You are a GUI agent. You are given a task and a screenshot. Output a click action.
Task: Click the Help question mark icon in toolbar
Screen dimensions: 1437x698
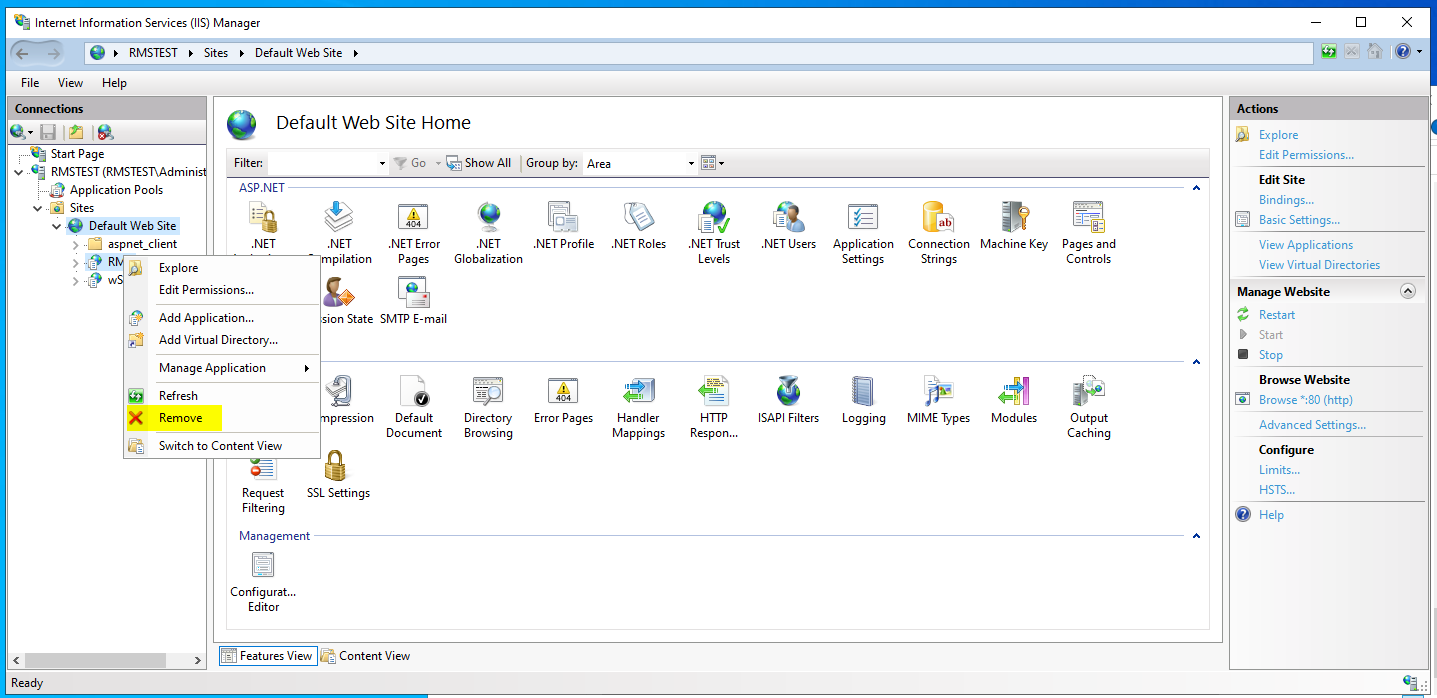pos(1402,51)
